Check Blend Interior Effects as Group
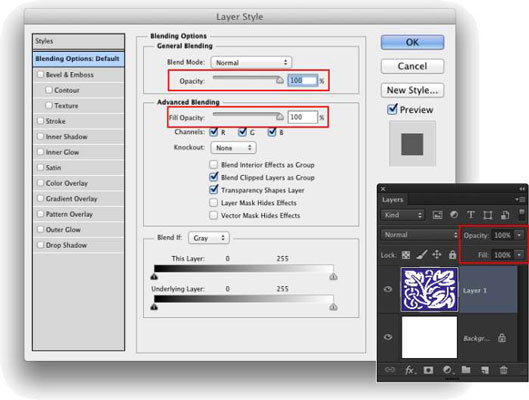This screenshot has height=400, width=529. pyautogui.click(x=213, y=165)
